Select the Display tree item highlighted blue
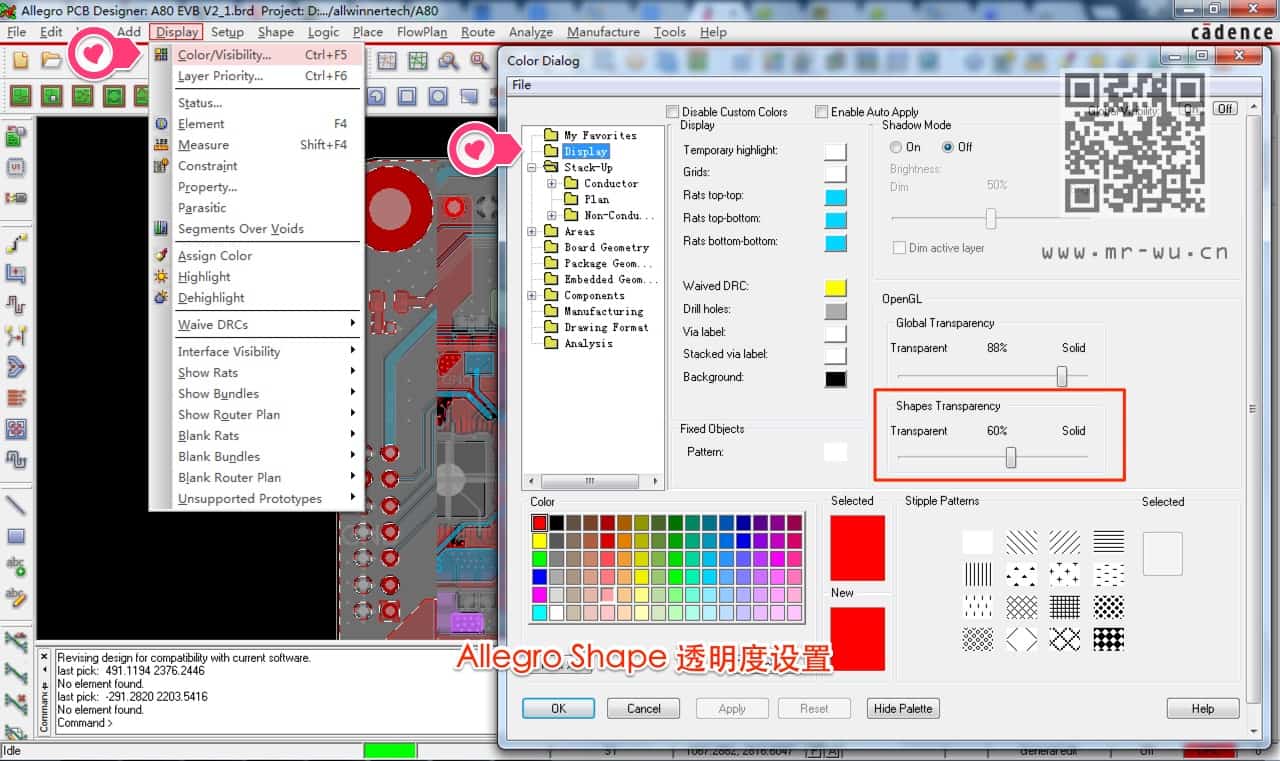Screen dimensions: 1280x761 (x=588, y=152)
